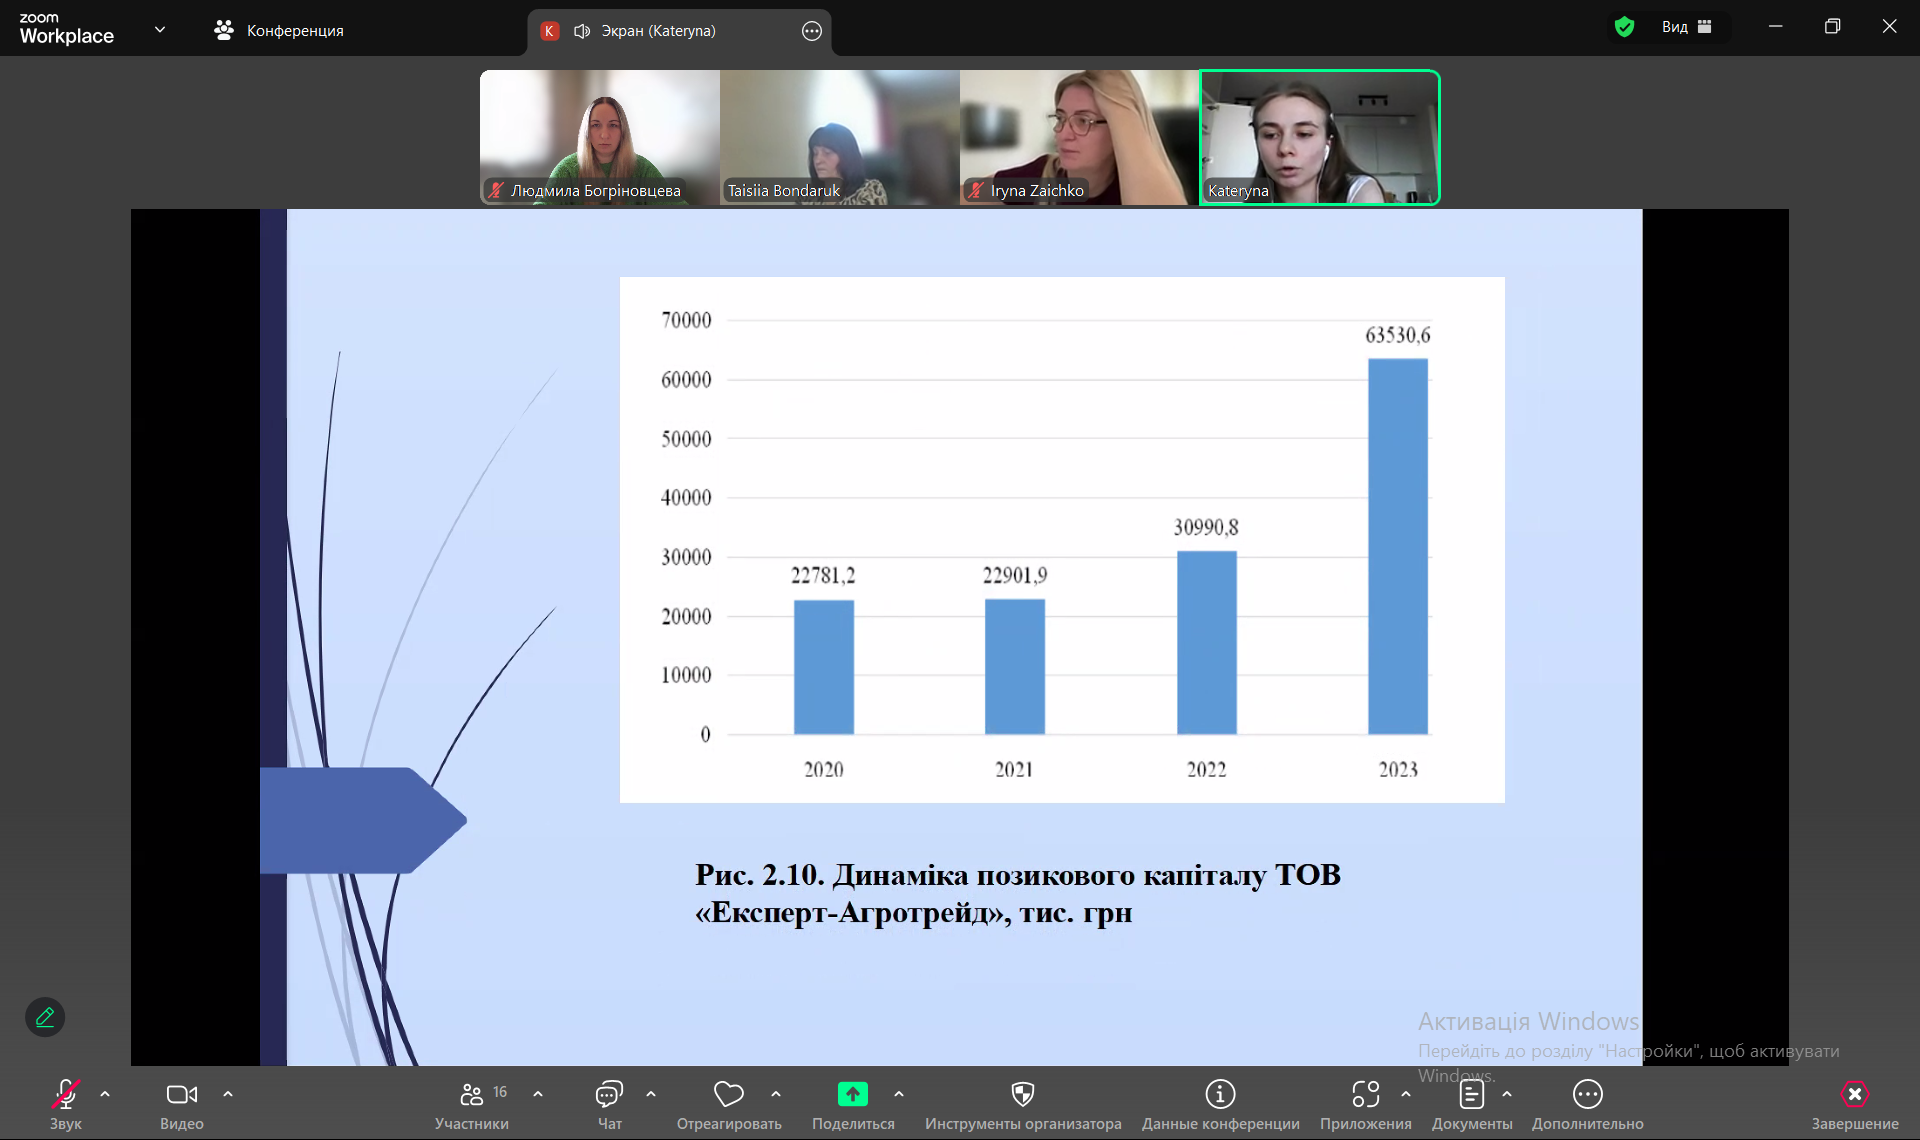
Task: Click the red Завершение end meeting button
Action: coord(1854,1095)
